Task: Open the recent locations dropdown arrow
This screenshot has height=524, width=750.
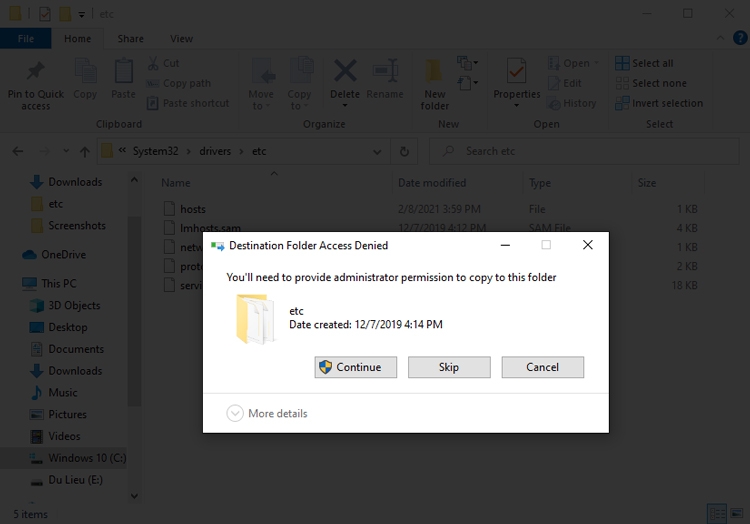Action: coord(66,152)
